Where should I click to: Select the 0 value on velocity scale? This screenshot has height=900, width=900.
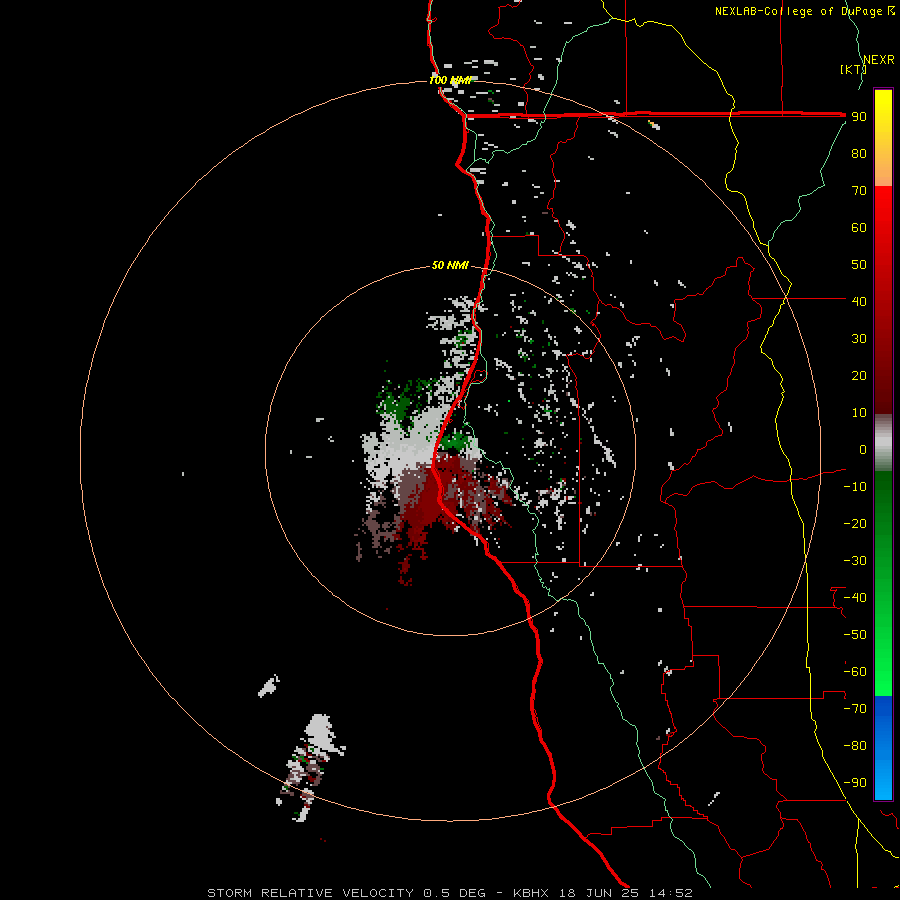pyautogui.click(x=863, y=449)
